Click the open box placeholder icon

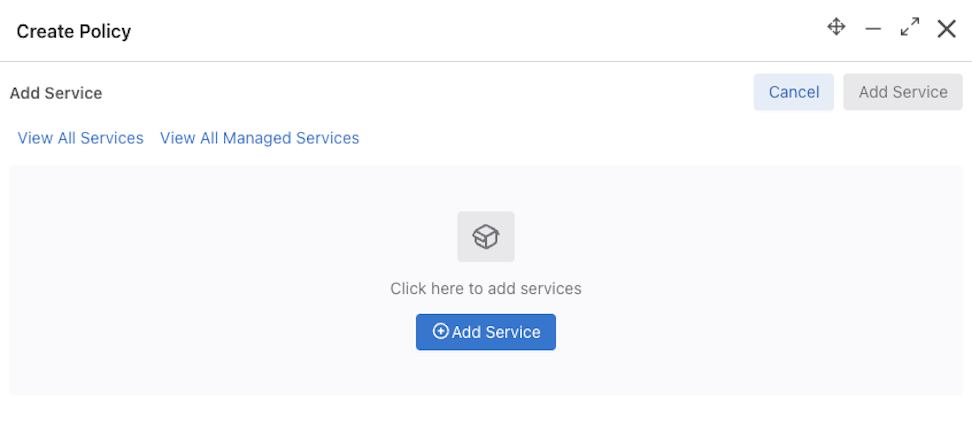coord(486,237)
